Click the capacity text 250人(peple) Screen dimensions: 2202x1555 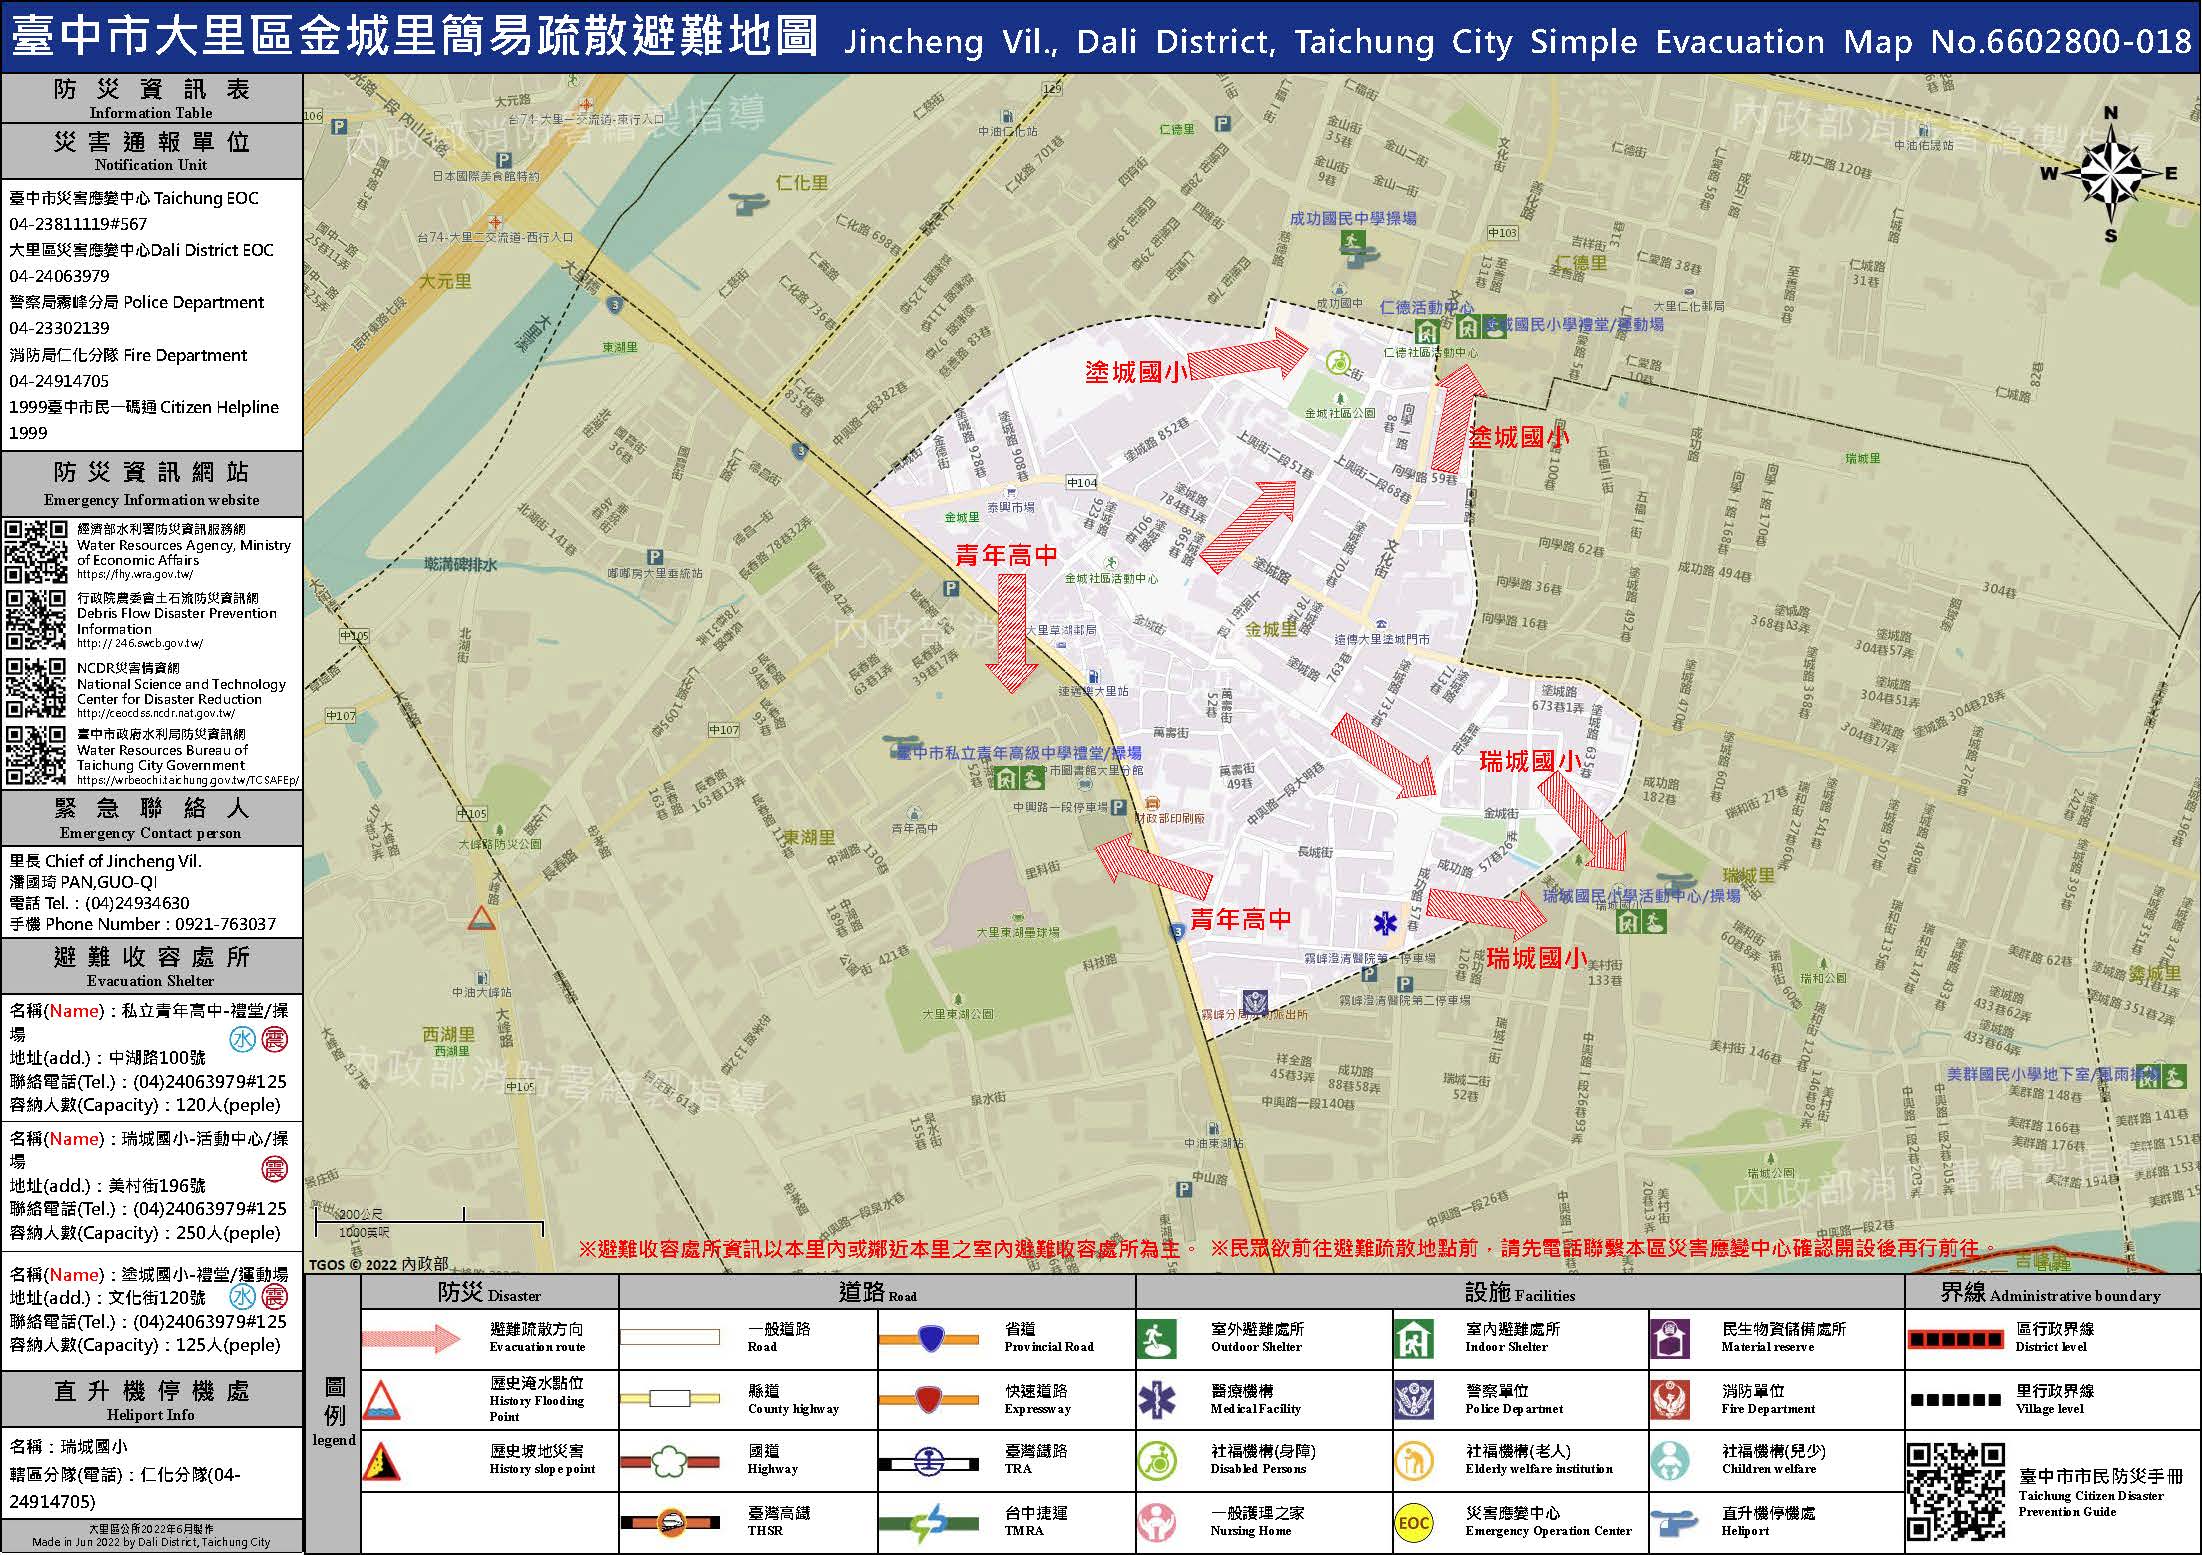coord(228,1233)
